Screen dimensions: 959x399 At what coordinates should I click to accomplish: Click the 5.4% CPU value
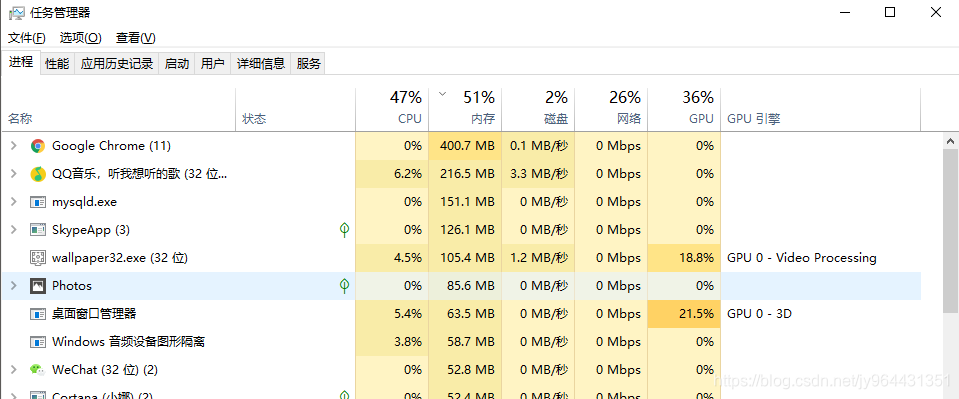pos(408,314)
